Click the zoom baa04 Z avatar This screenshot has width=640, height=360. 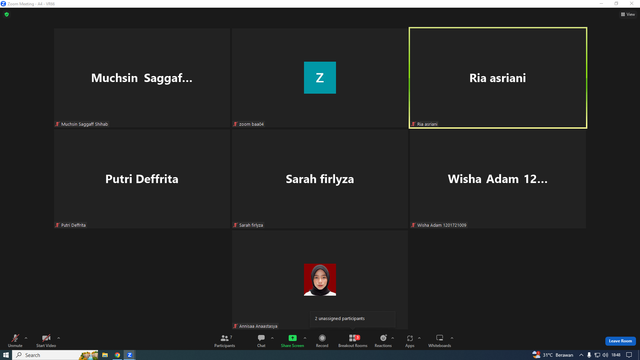(320, 78)
